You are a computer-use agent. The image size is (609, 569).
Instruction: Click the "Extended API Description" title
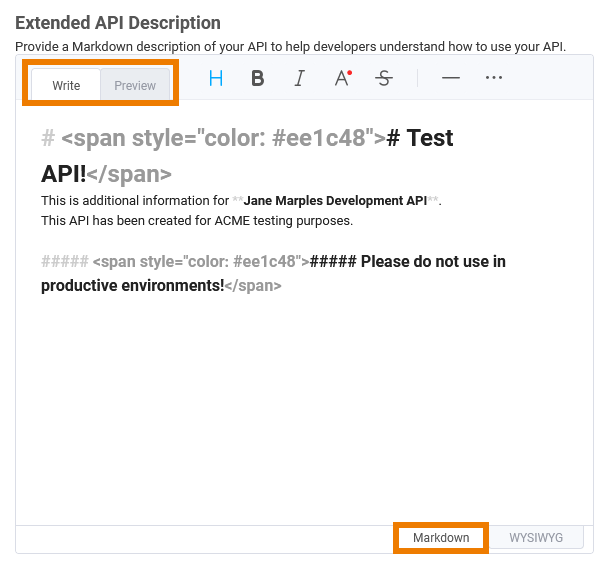tap(118, 23)
